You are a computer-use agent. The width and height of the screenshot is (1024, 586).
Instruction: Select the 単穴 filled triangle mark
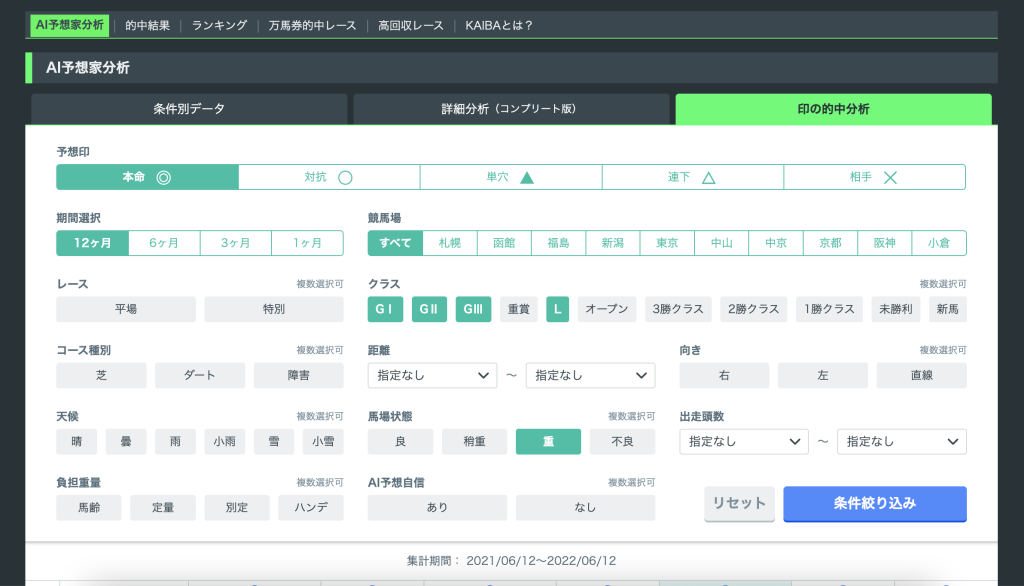(x=511, y=177)
